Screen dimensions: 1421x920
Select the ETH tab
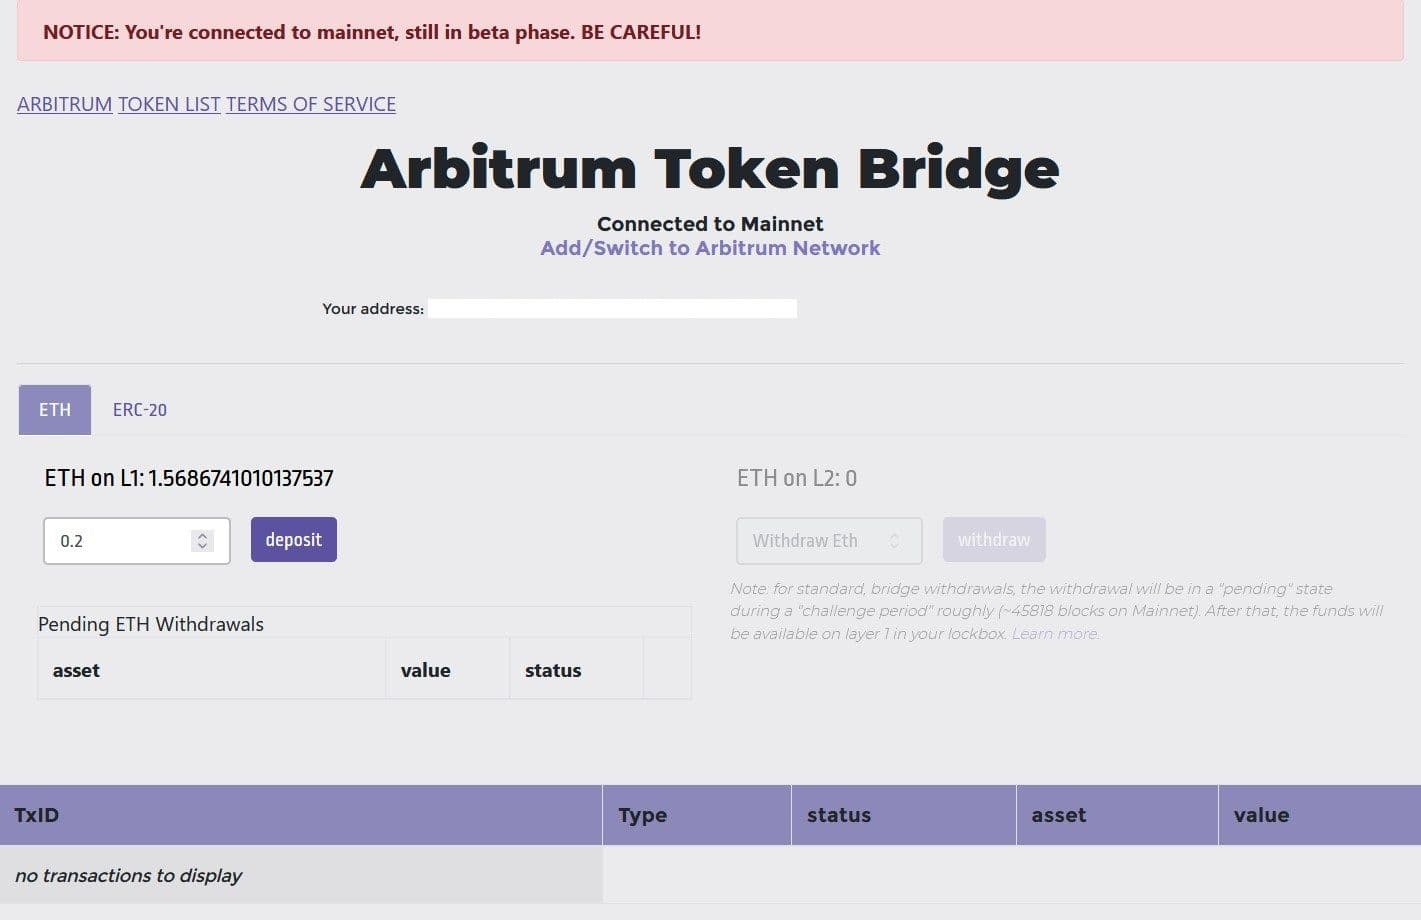click(x=55, y=410)
